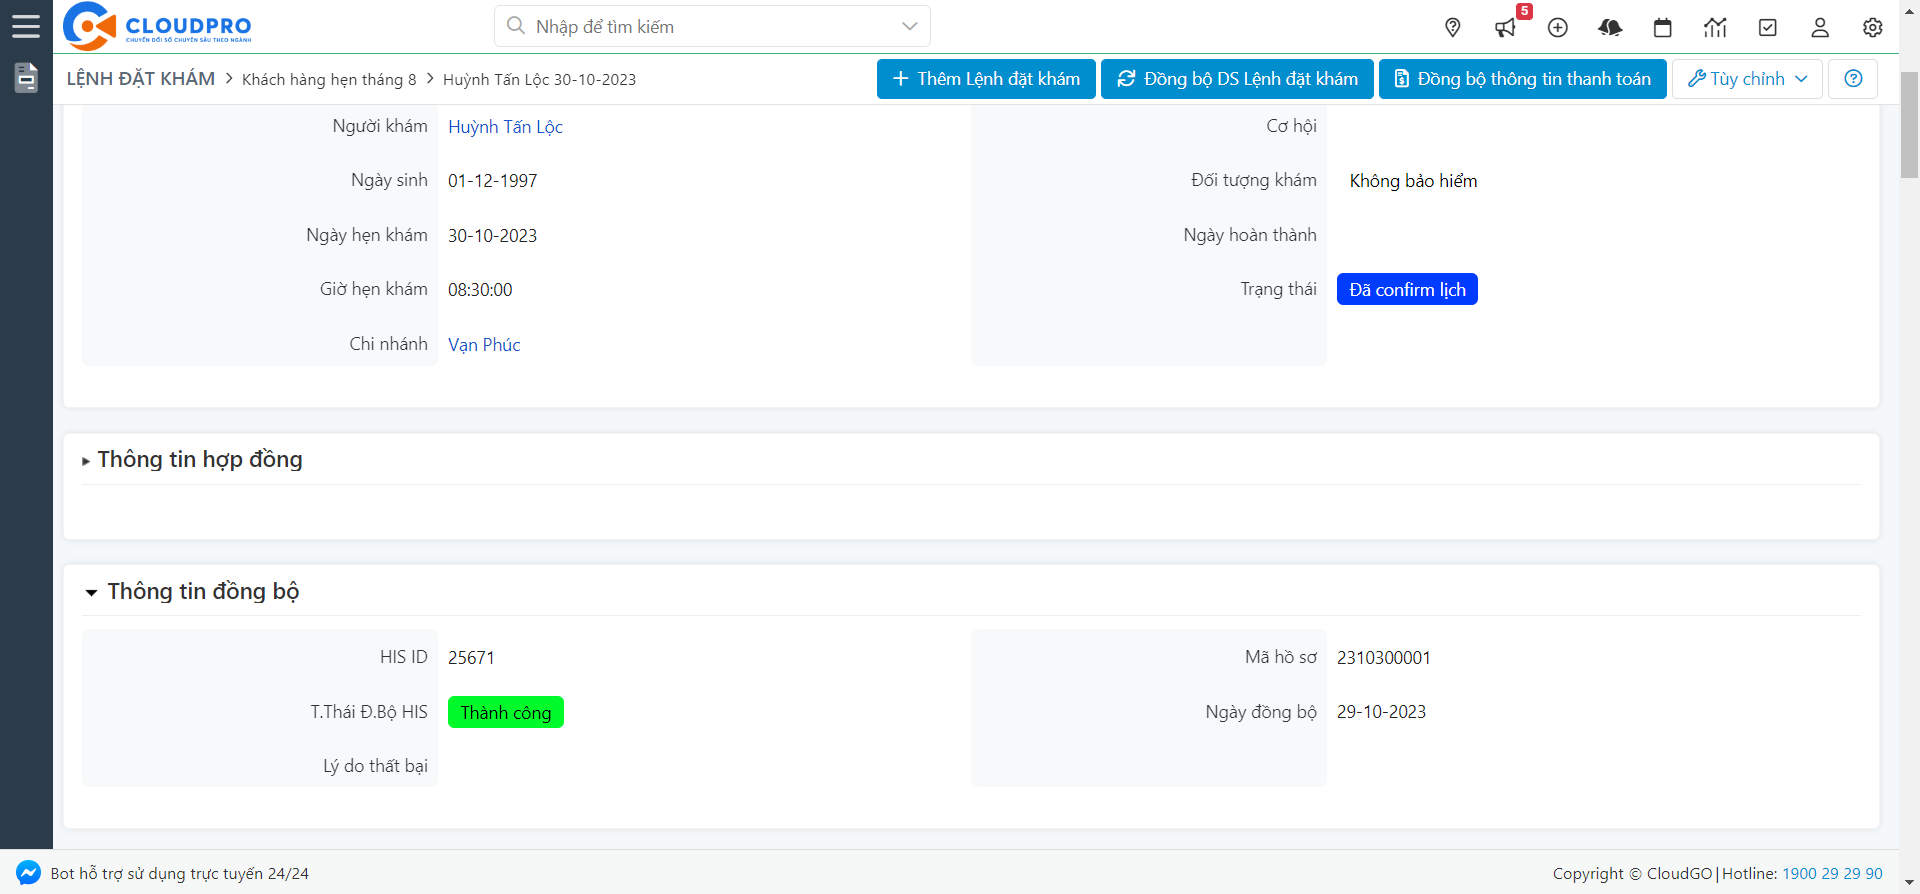Open the Huỳnh Tấn Lộc patient link

click(x=505, y=127)
